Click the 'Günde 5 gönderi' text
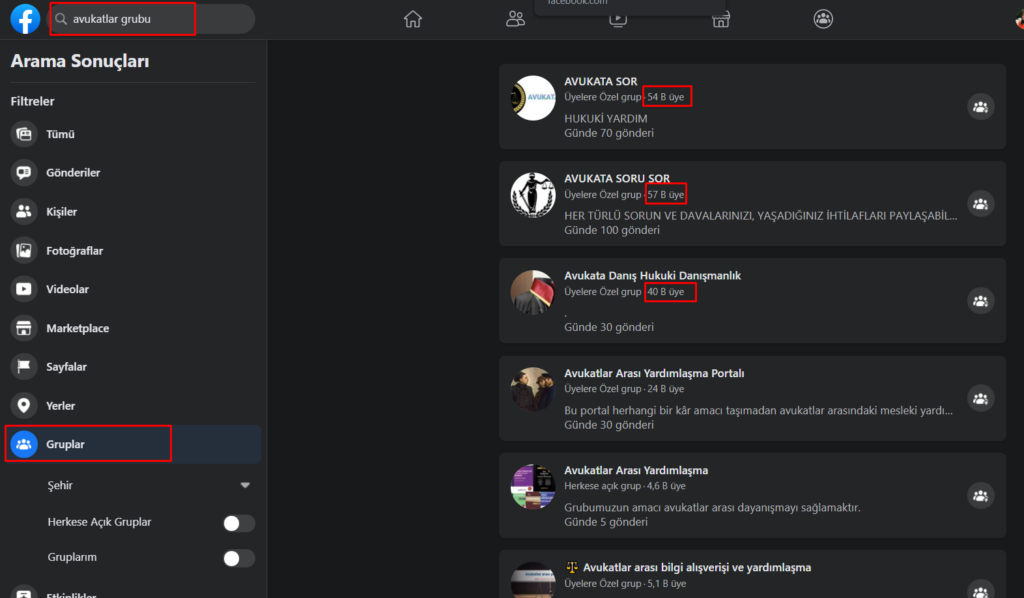This screenshot has height=598, width=1024. [606, 522]
